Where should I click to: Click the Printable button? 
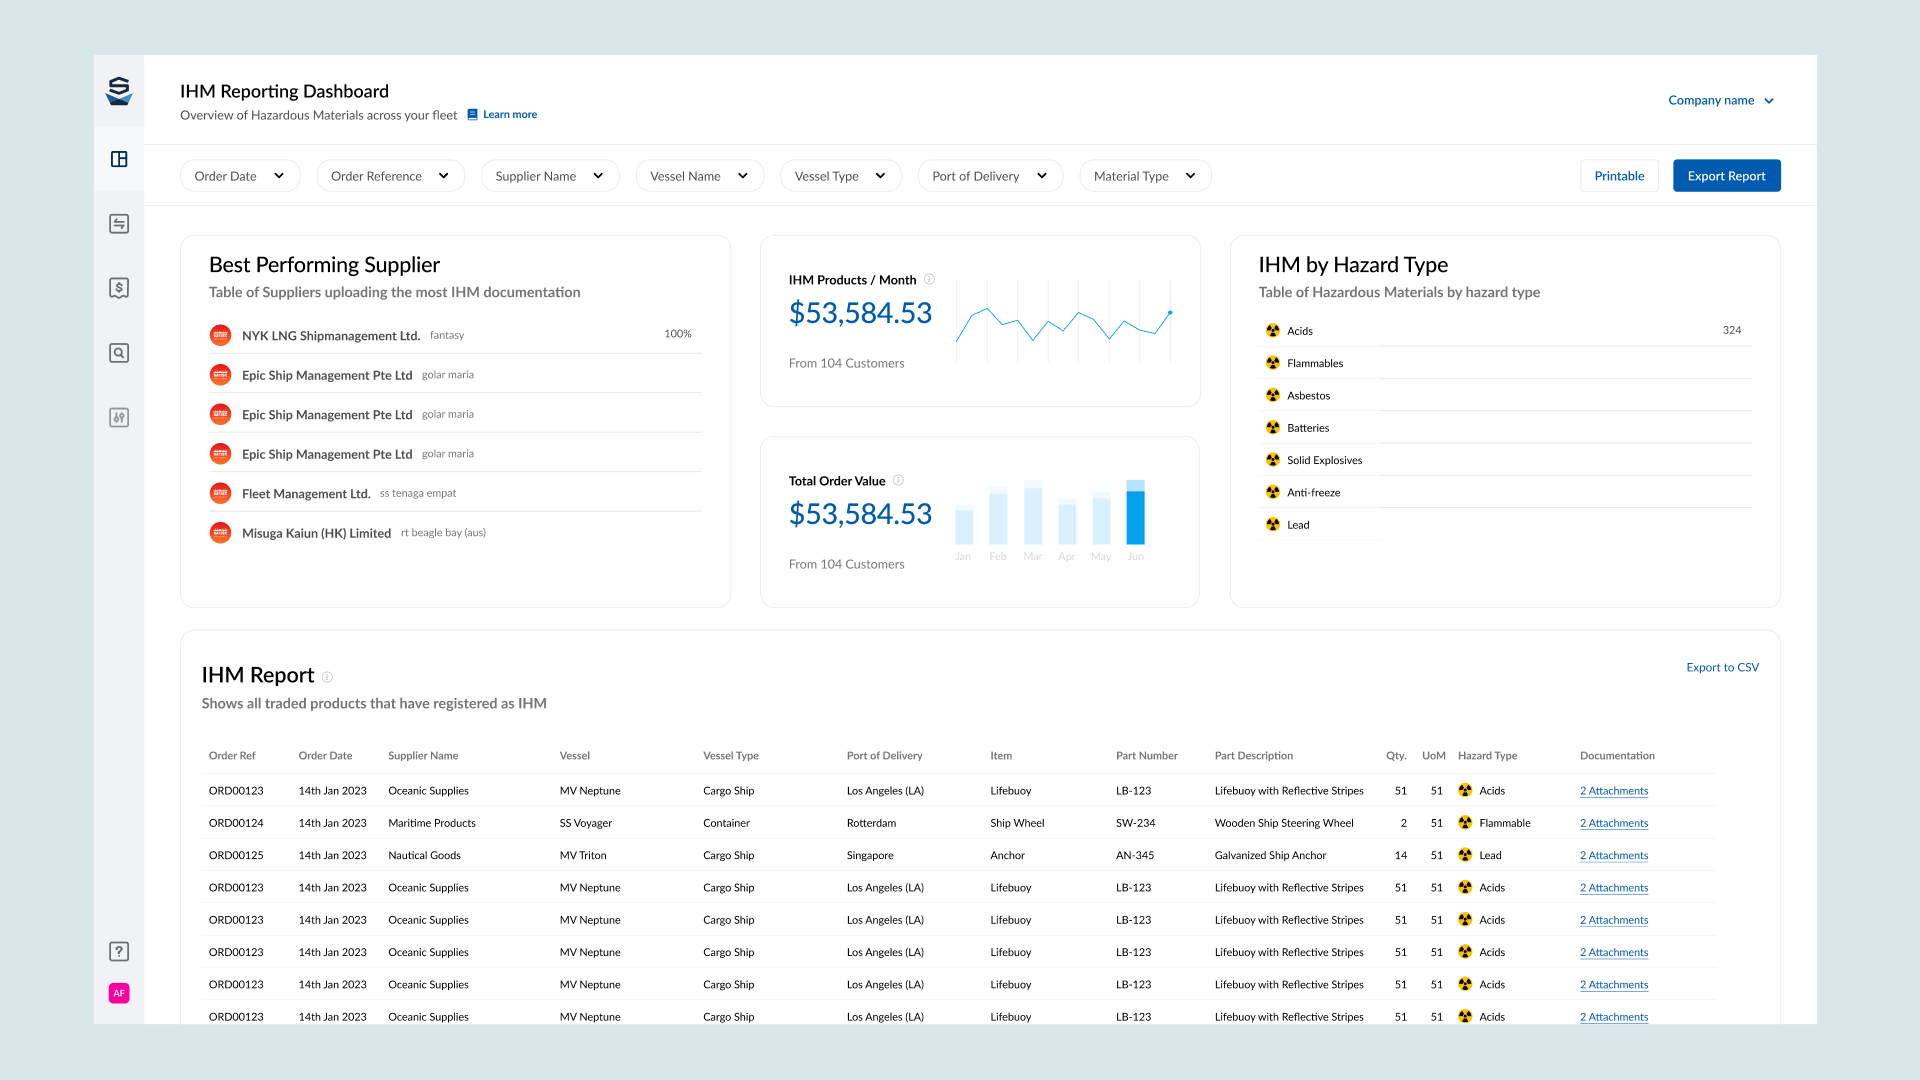1619,176
